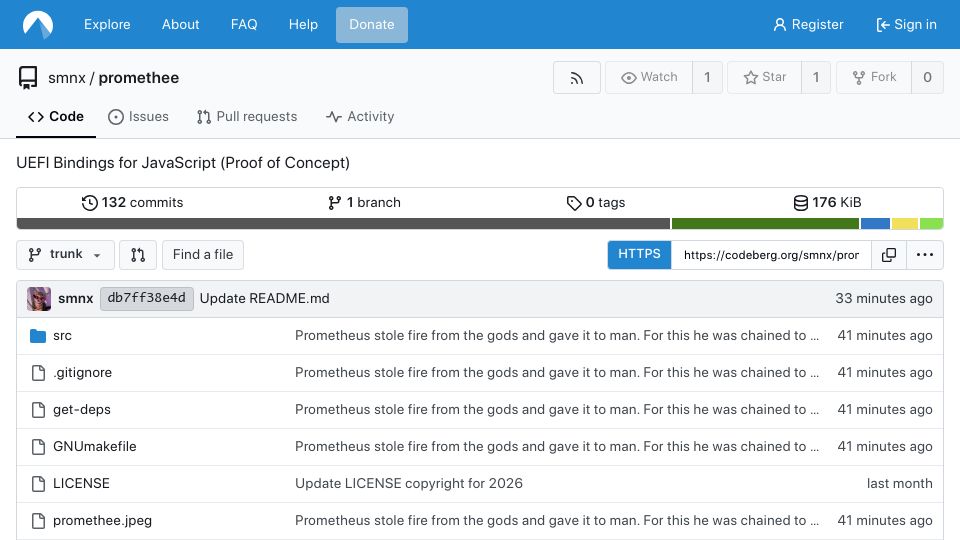This screenshot has height=540, width=960.
Task: Click the promethee.jpeg file icon
Action: [38, 521]
